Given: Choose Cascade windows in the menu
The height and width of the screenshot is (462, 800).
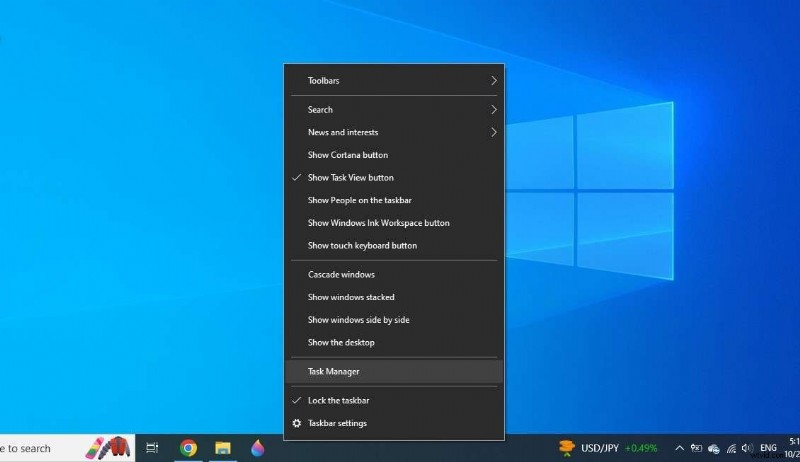Looking at the screenshot, I should 341,274.
